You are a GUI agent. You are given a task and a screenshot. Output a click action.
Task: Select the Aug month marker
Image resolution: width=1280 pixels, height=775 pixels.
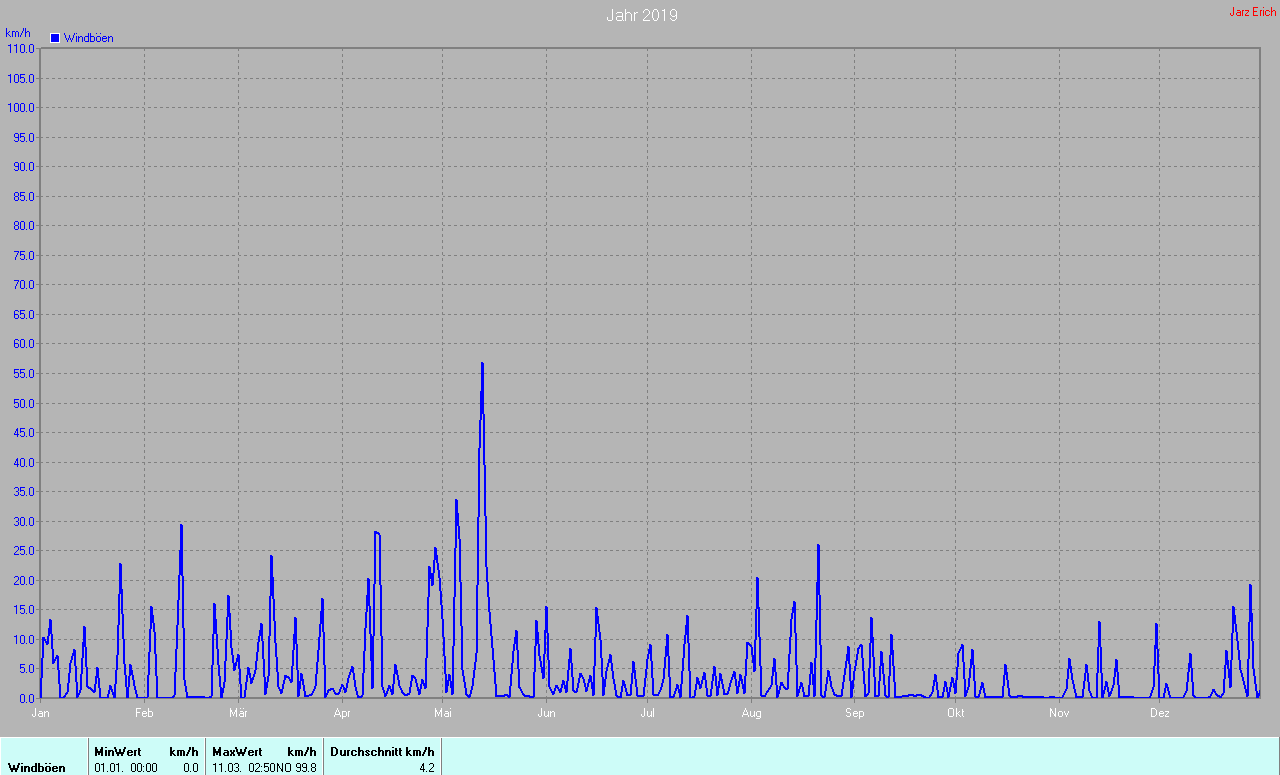pos(752,713)
